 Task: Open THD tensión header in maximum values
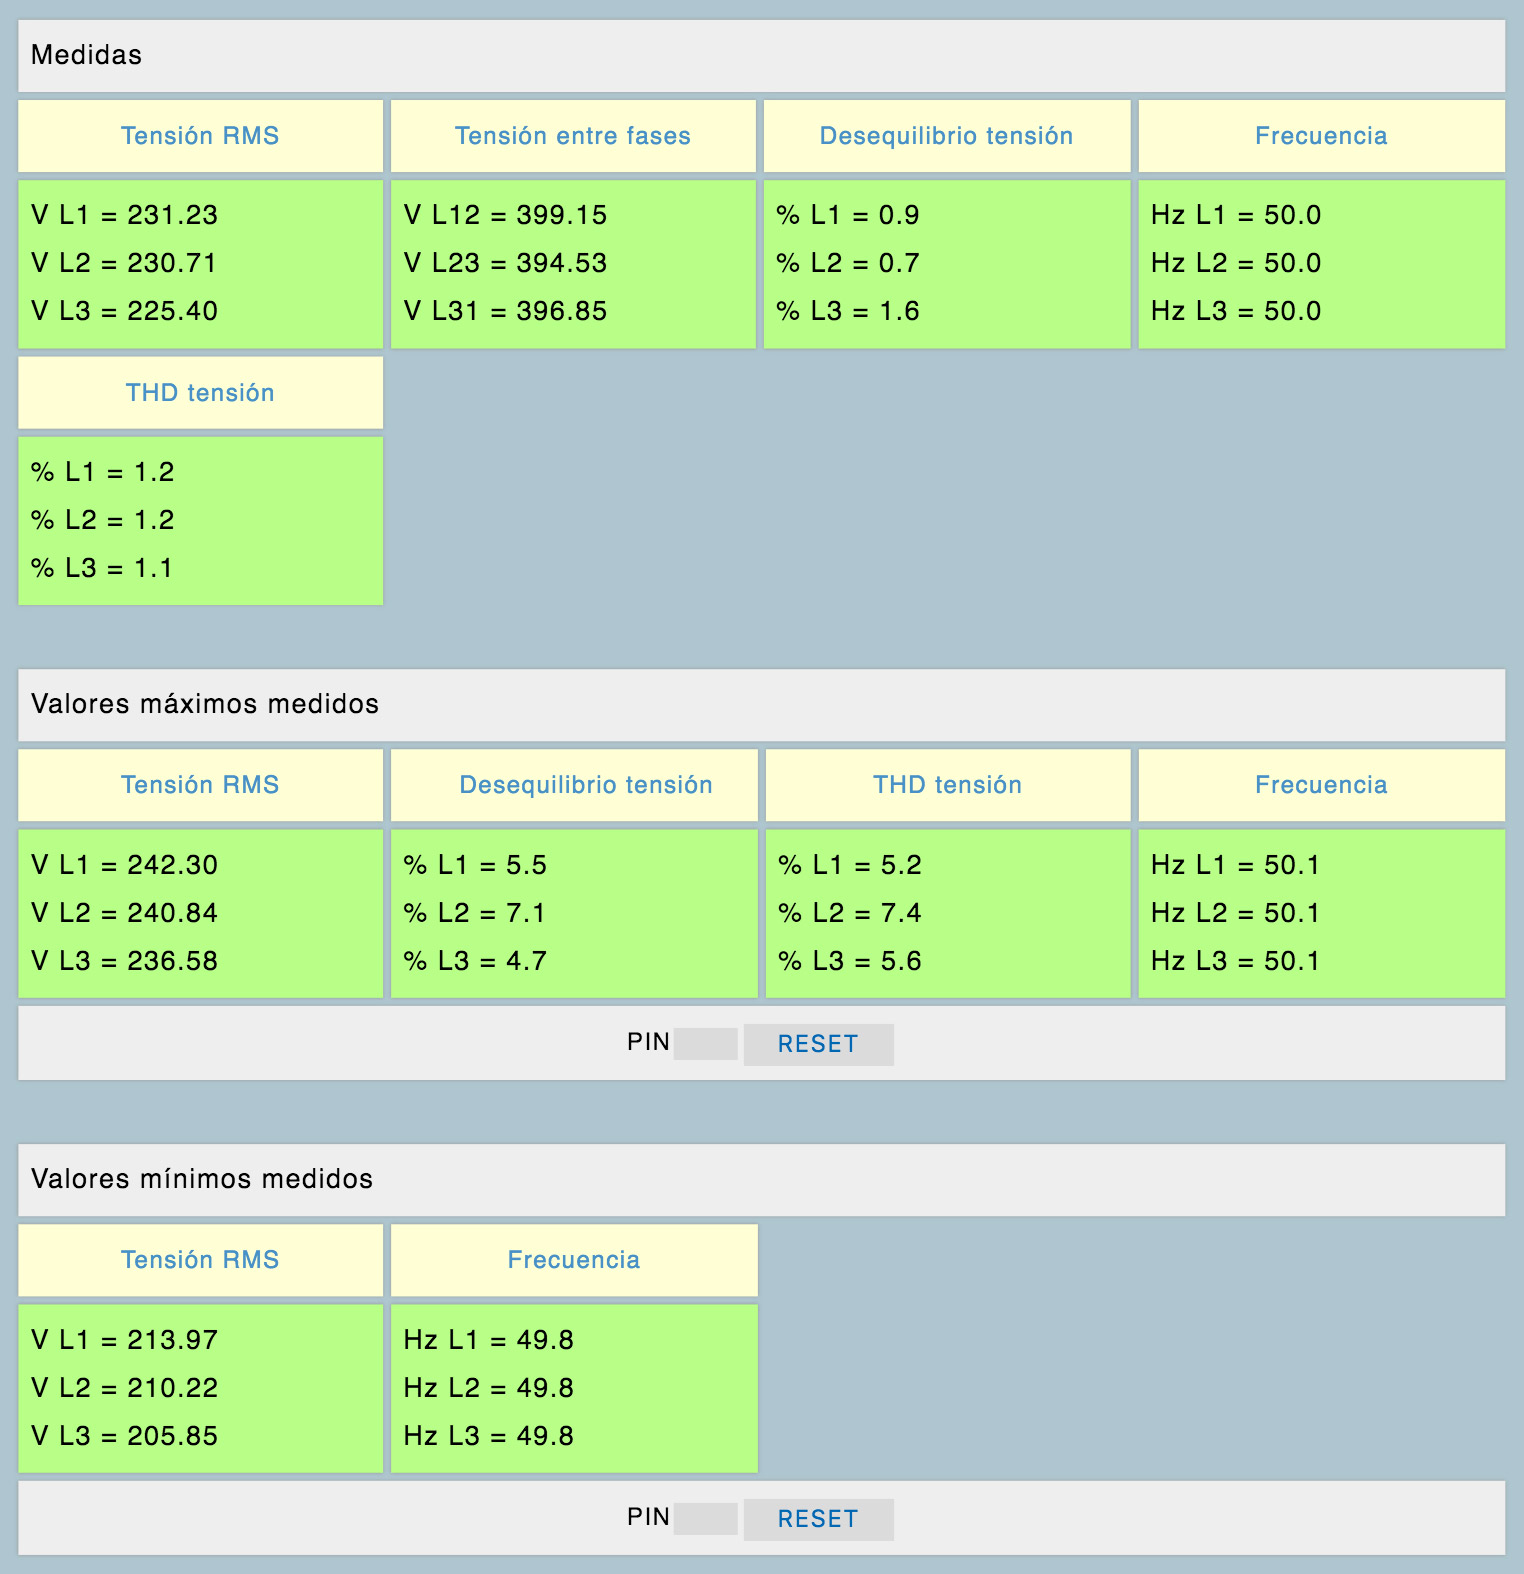tap(947, 785)
